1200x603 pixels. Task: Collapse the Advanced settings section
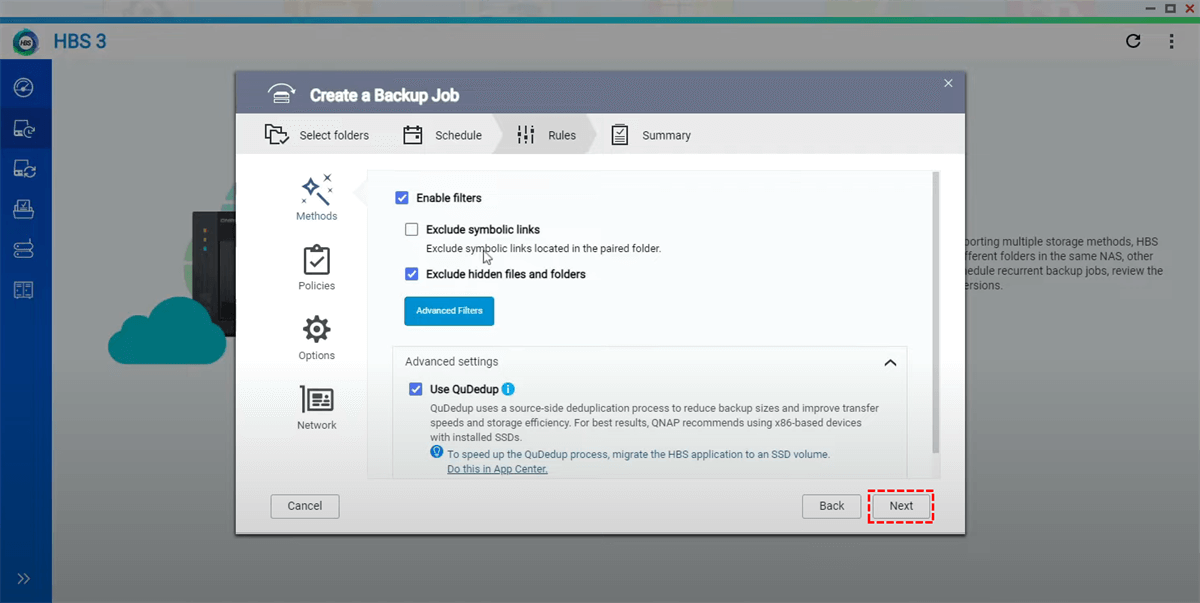click(x=890, y=362)
